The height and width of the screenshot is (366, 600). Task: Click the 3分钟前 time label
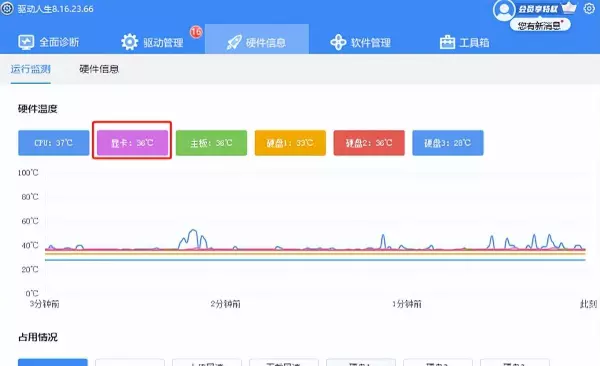point(44,304)
